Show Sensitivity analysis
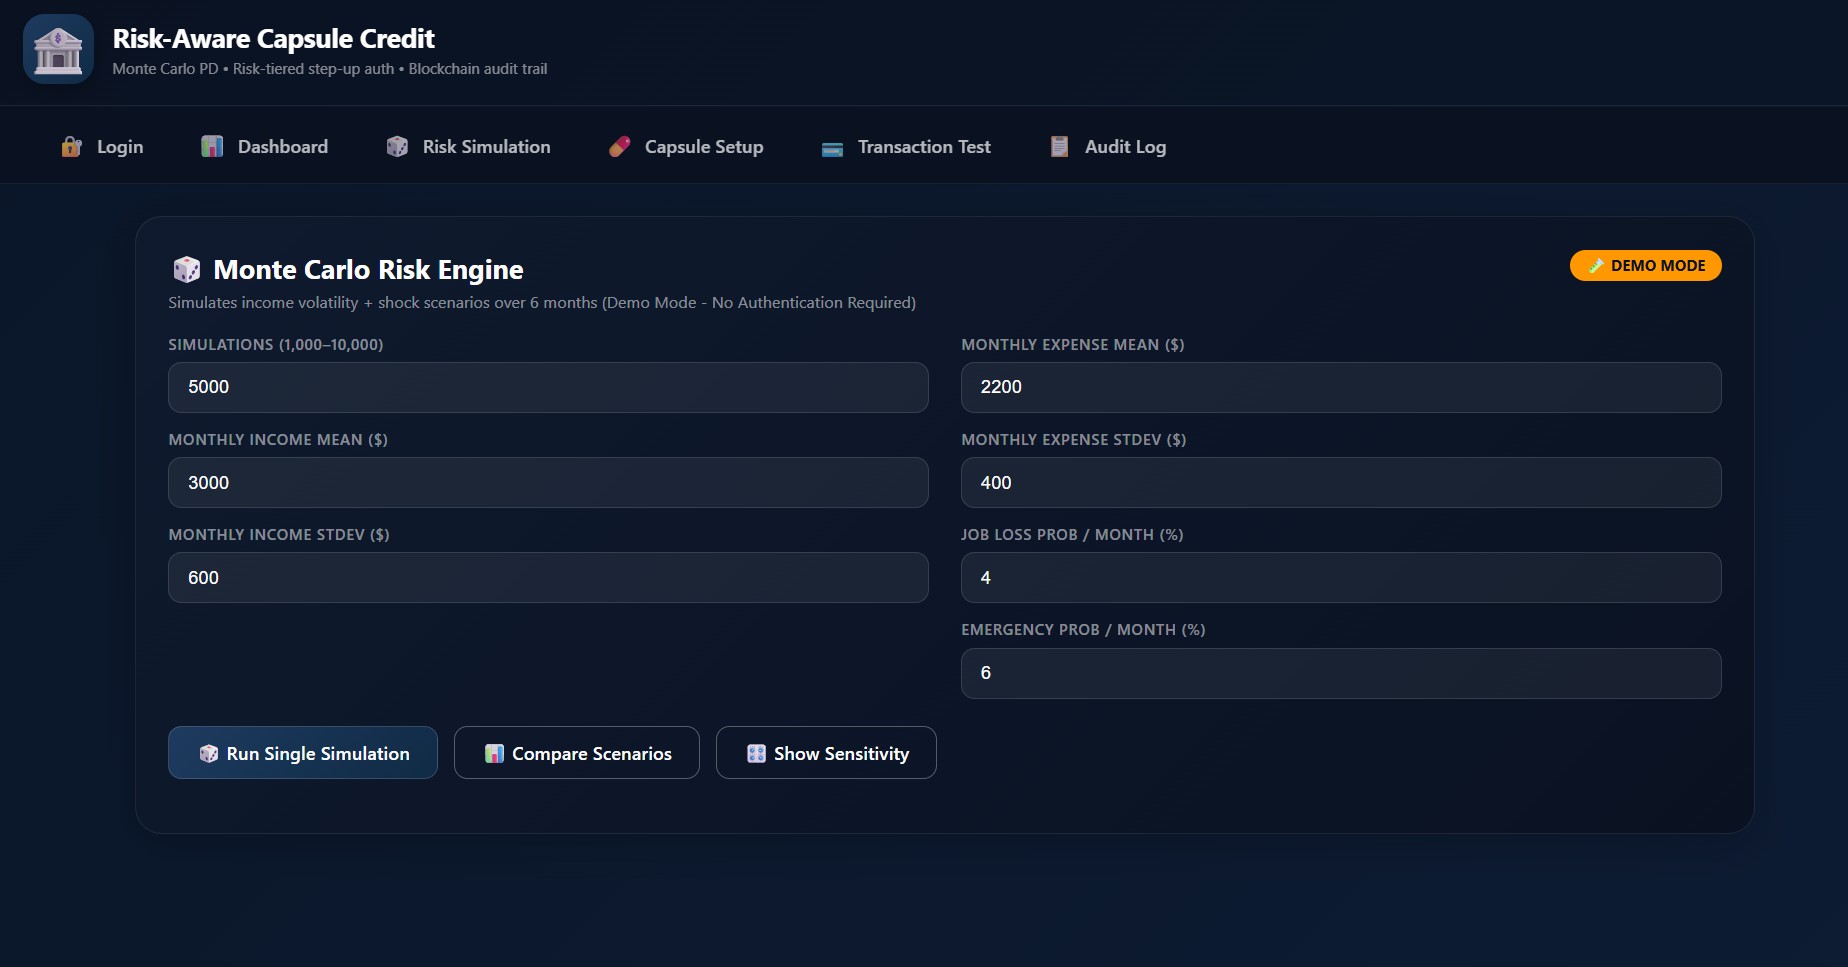1848x967 pixels. pos(826,753)
